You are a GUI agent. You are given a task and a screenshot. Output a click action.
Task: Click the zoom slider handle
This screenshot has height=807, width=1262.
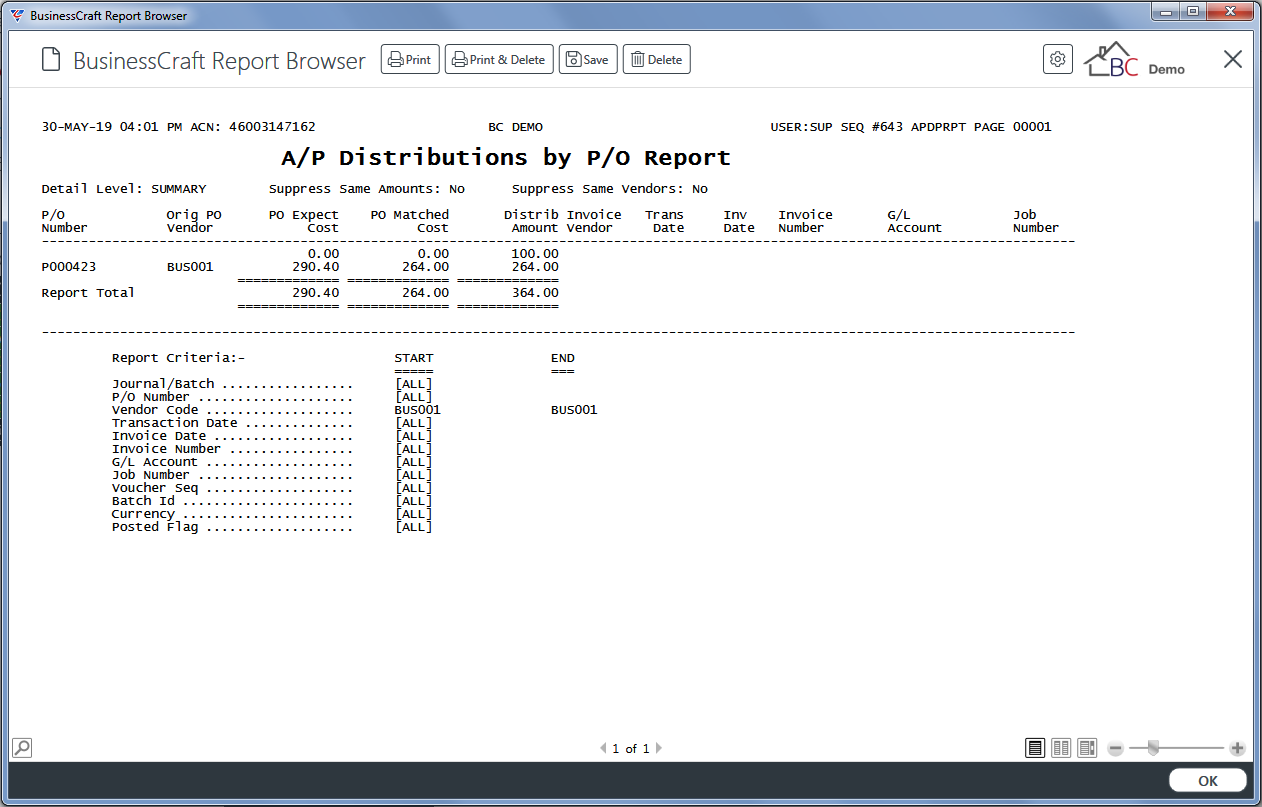tap(1153, 748)
